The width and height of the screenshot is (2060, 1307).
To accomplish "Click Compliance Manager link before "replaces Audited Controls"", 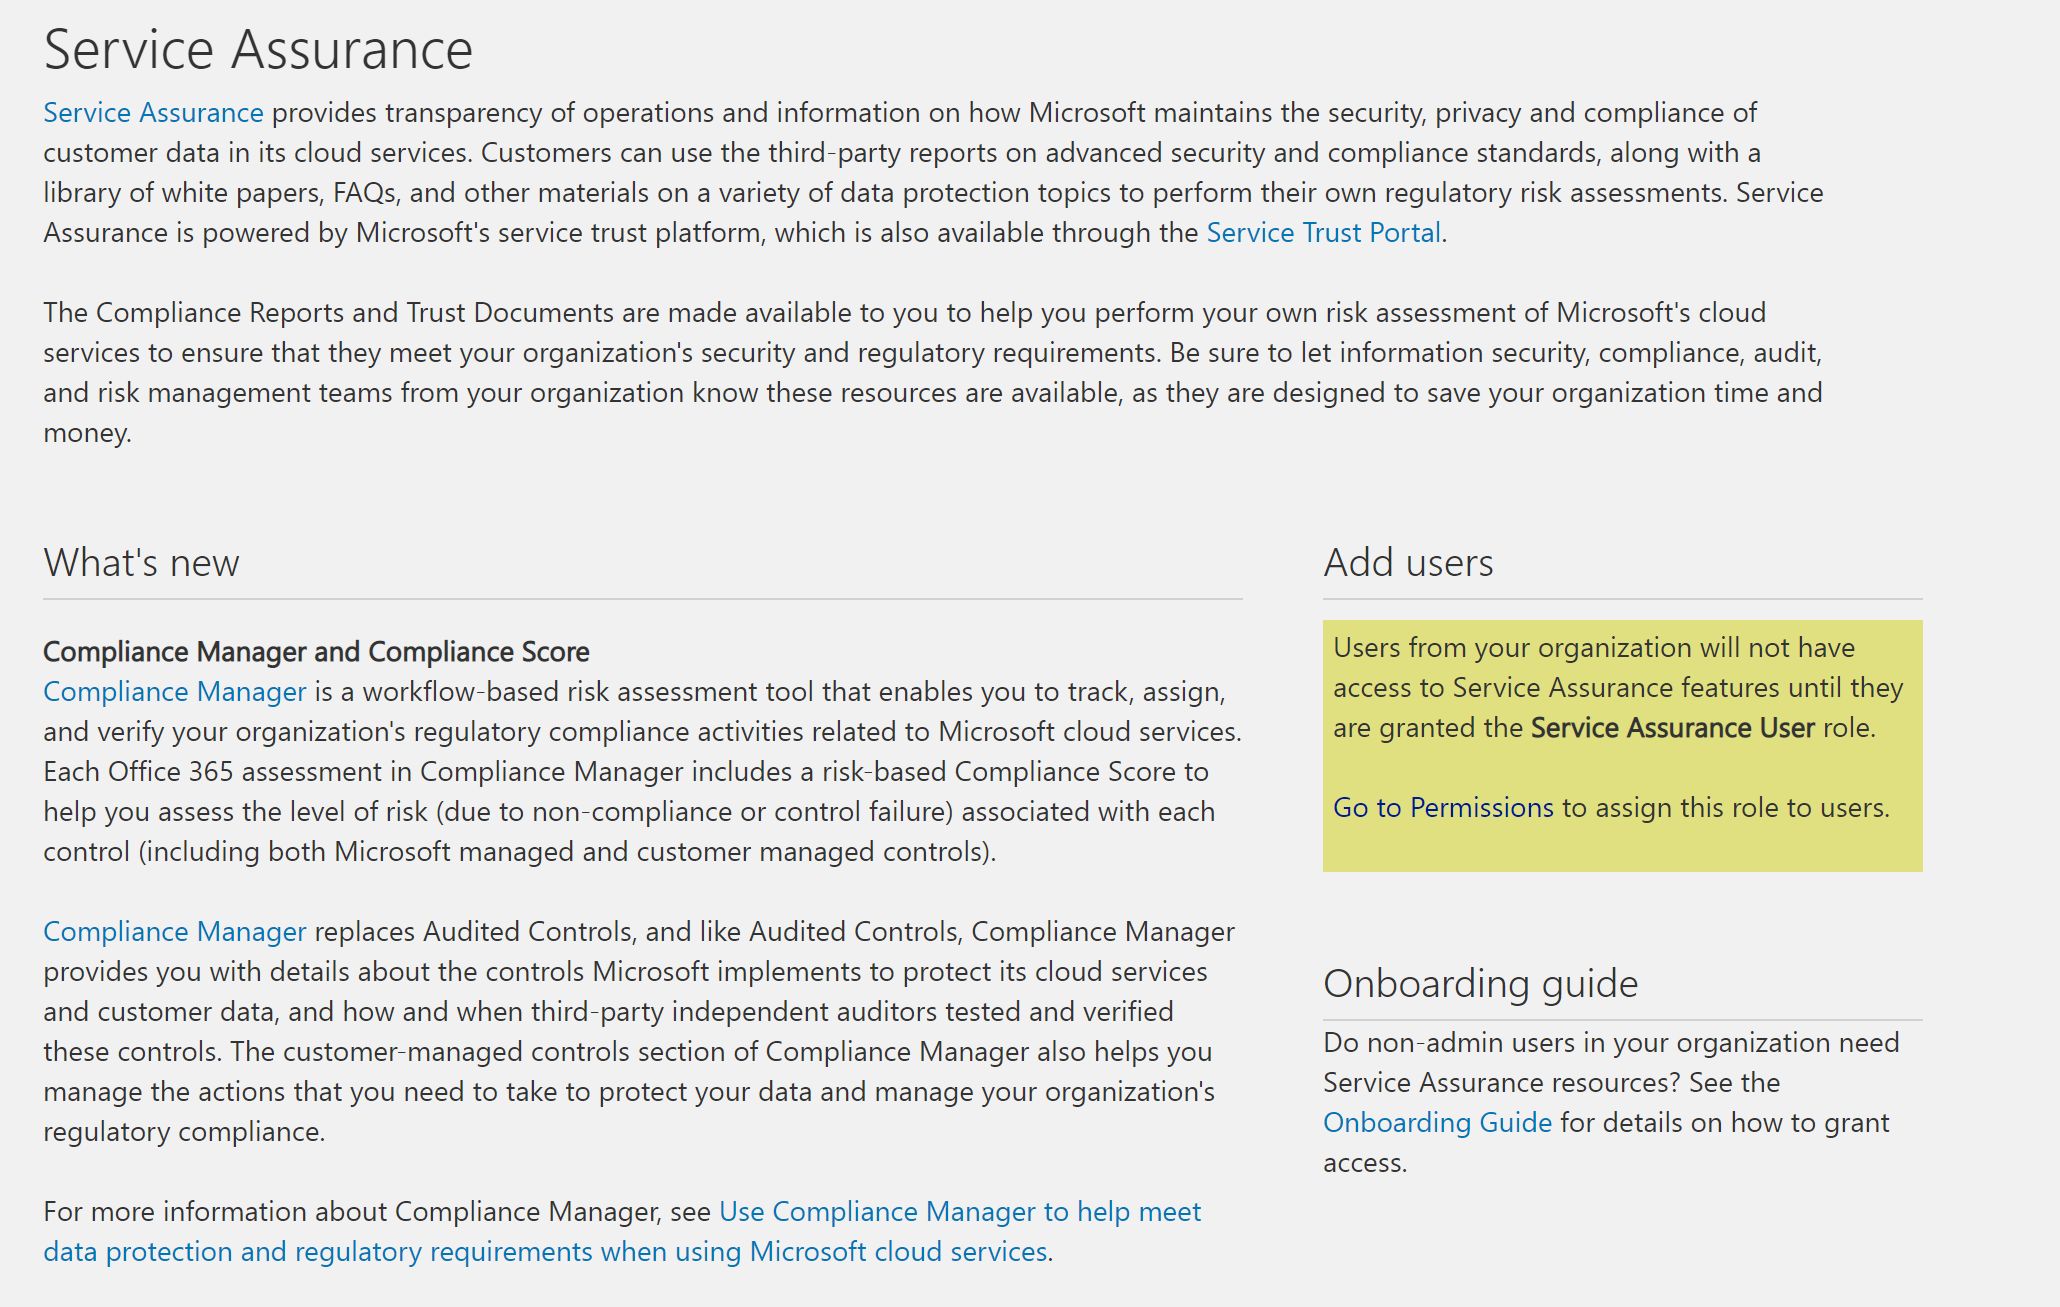I will (x=174, y=932).
